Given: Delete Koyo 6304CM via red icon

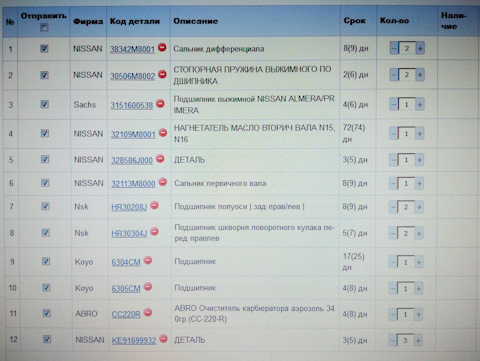Looking at the screenshot, I should click(x=148, y=260).
